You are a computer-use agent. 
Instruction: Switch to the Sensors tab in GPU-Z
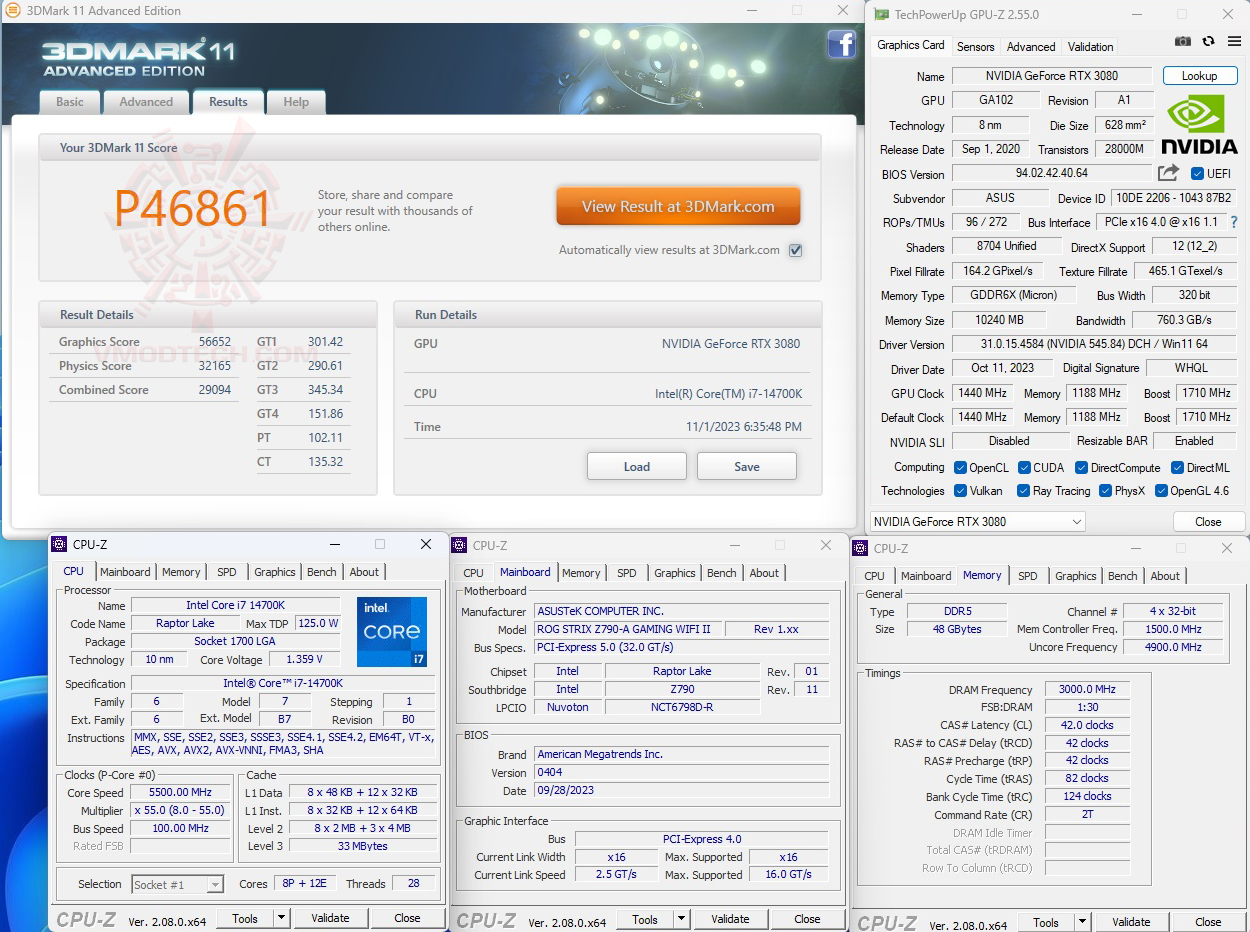click(x=976, y=46)
